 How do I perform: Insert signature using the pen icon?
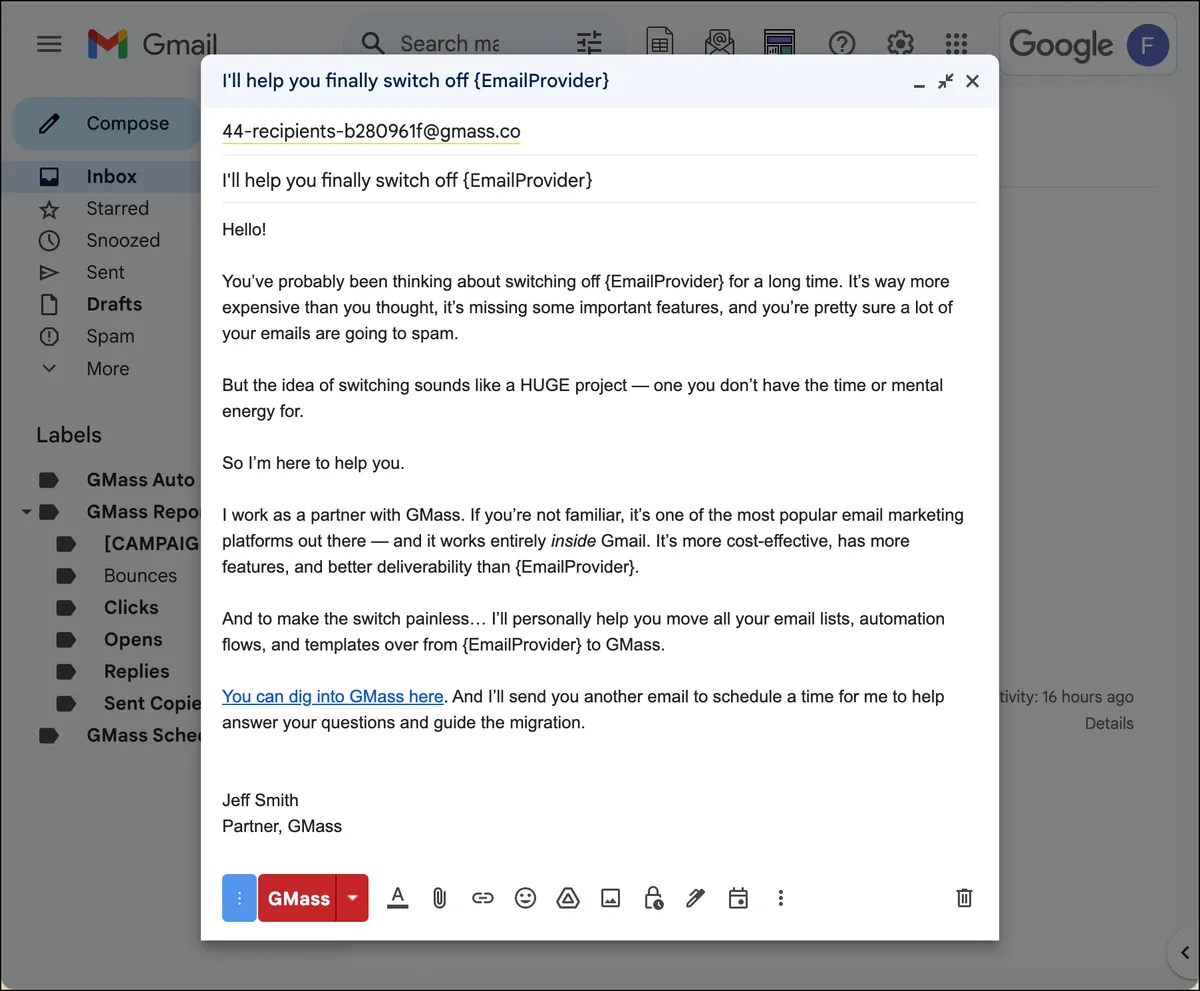(695, 898)
